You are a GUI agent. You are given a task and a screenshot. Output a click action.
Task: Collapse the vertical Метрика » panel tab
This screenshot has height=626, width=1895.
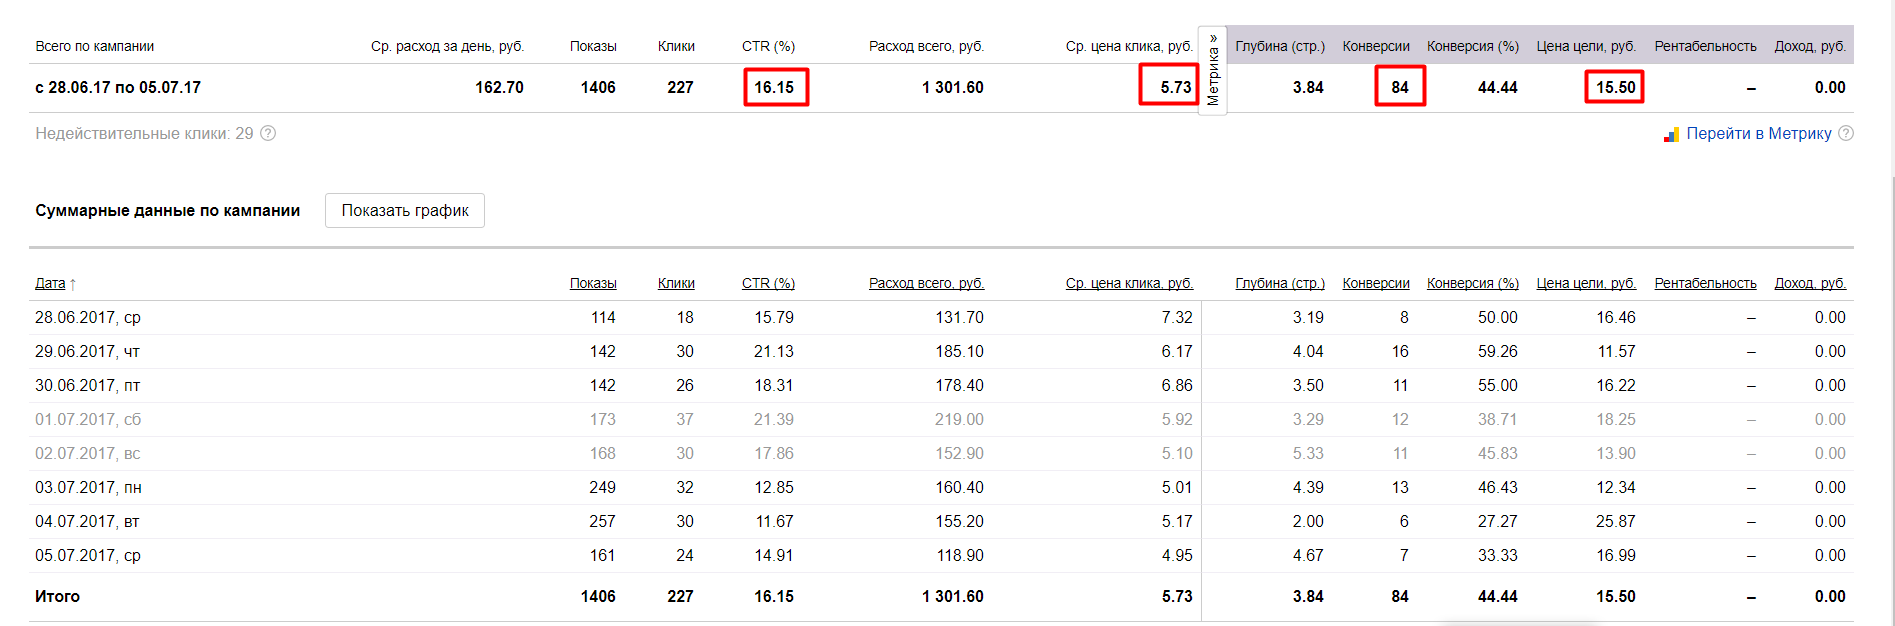1213,70
